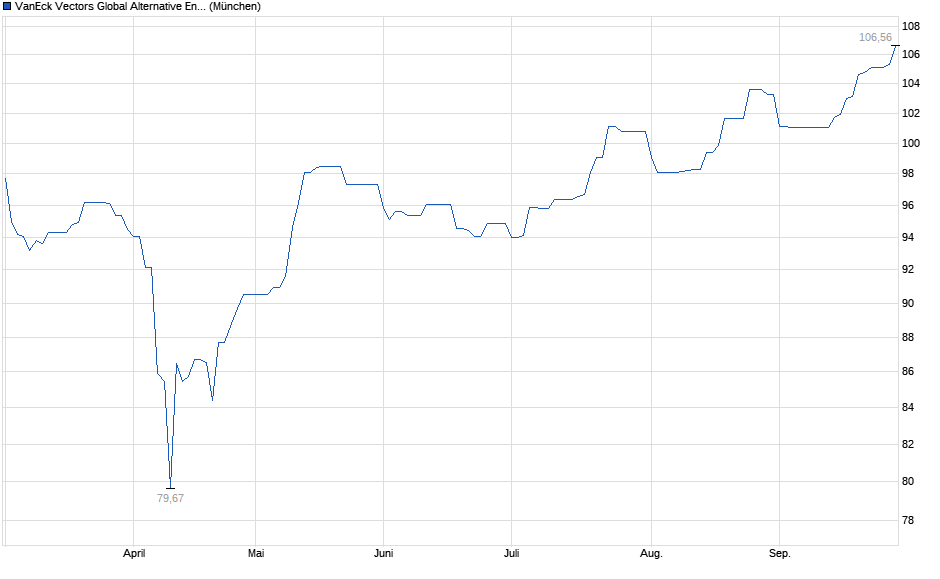The image size is (940, 579).
Task: Click the 78 value on y-axis
Action: coord(908,520)
